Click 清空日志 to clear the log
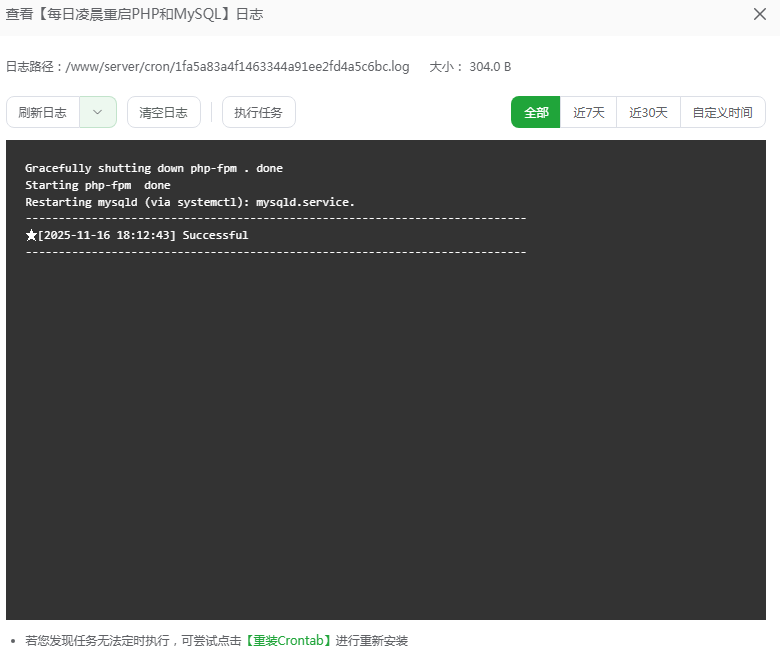This screenshot has width=780, height=658. pyautogui.click(x=164, y=113)
